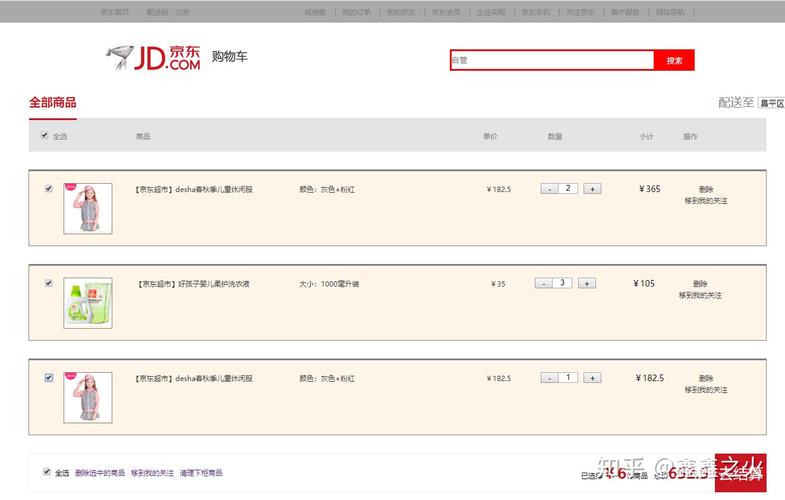Open the girl clothing thumbnail in the quantity 2 row
The width and height of the screenshot is (785, 500).
tap(88, 208)
